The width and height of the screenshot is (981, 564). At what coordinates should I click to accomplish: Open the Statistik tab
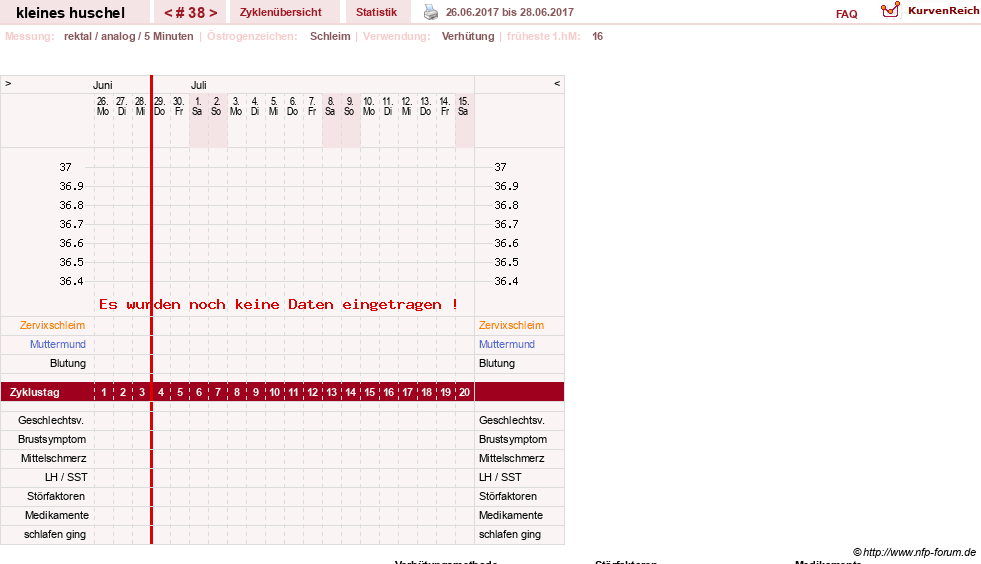tap(376, 12)
